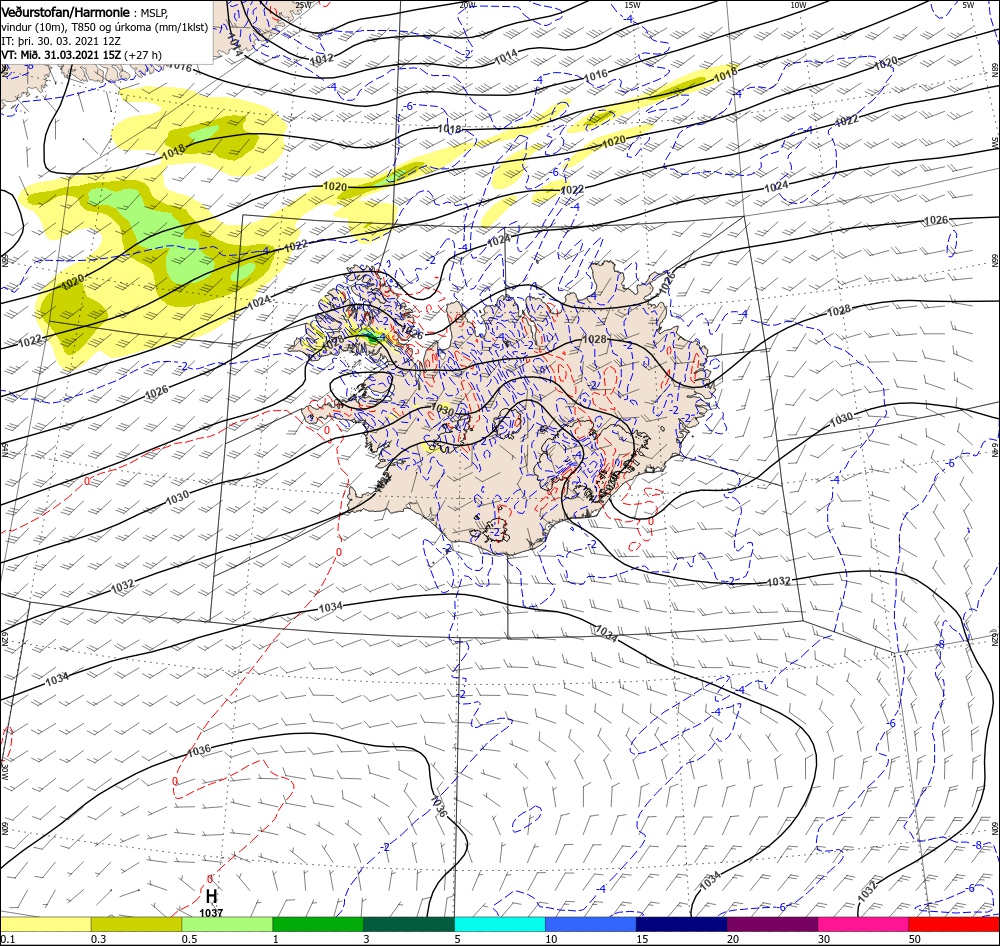Click the '0.1' legend scale value

pos(7,939)
